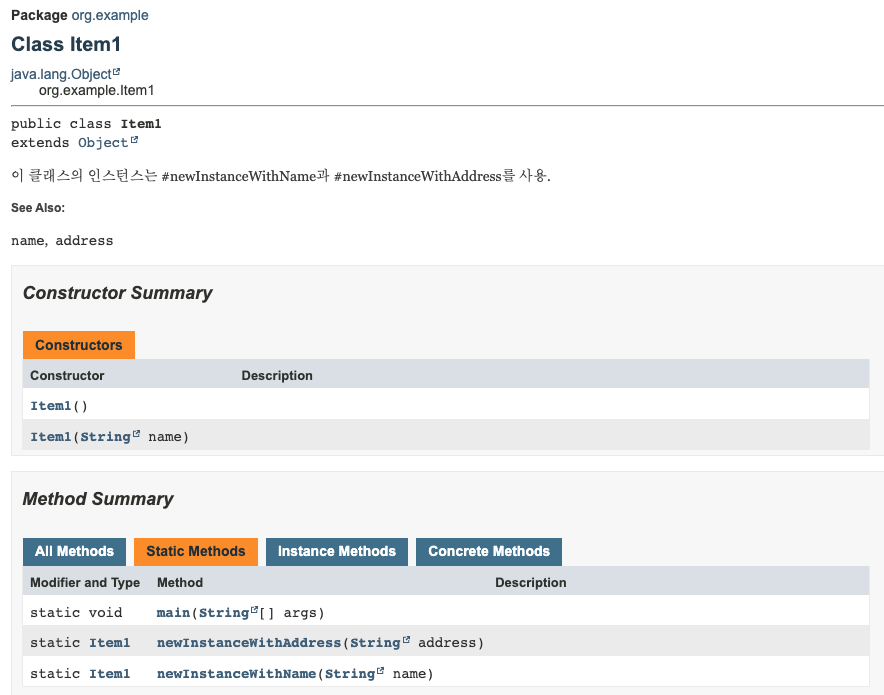Click the Modifier and Type column header

(x=85, y=582)
